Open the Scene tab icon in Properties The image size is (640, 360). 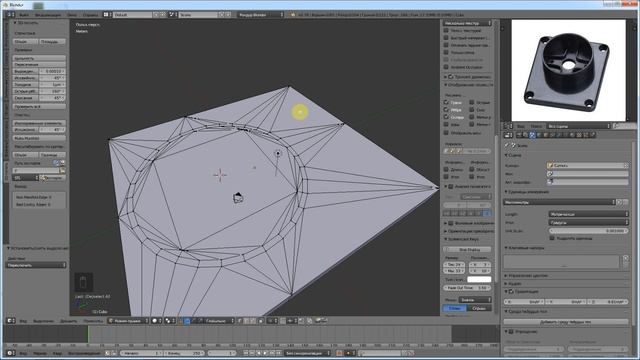[x=532, y=135]
